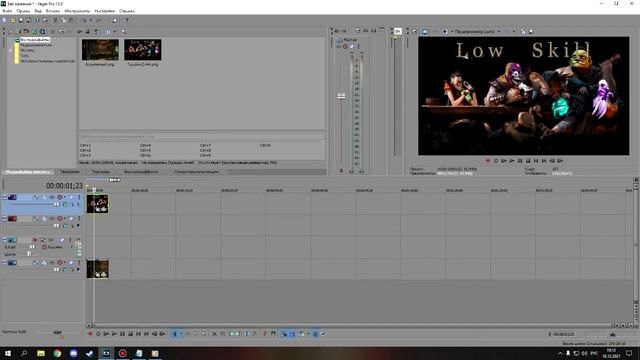Open the Вставка menu
The height and width of the screenshot is (360, 640).
point(53,11)
